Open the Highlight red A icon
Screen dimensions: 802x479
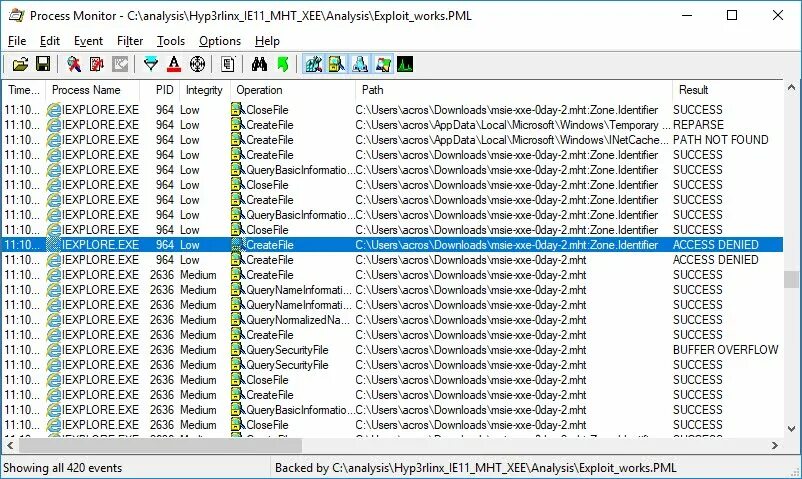[174, 64]
